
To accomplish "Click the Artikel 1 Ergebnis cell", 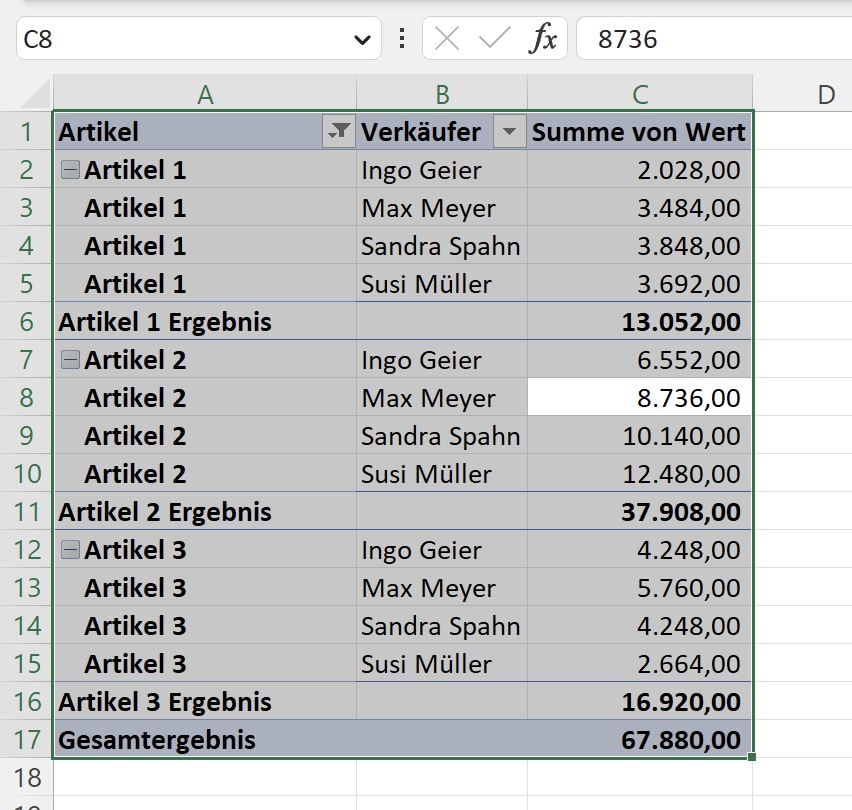I will click(x=205, y=322).
